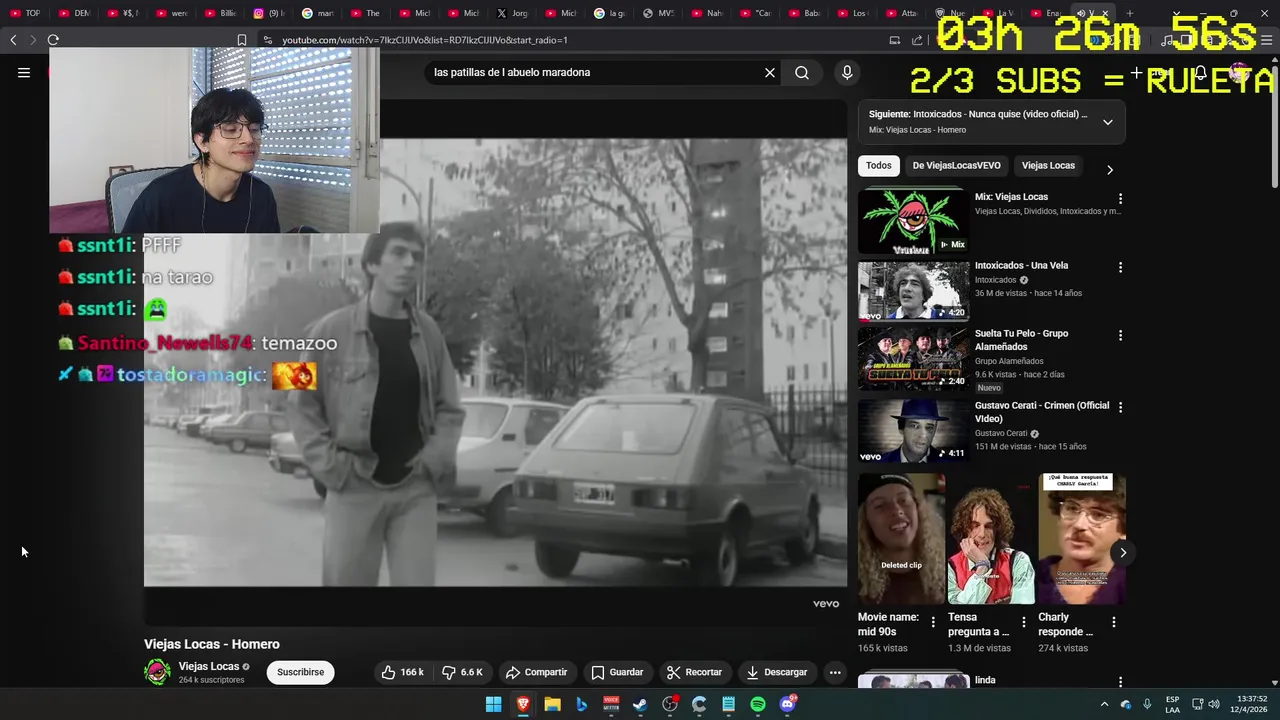Open ESP LAA keyboard language switcher

(1172, 705)
